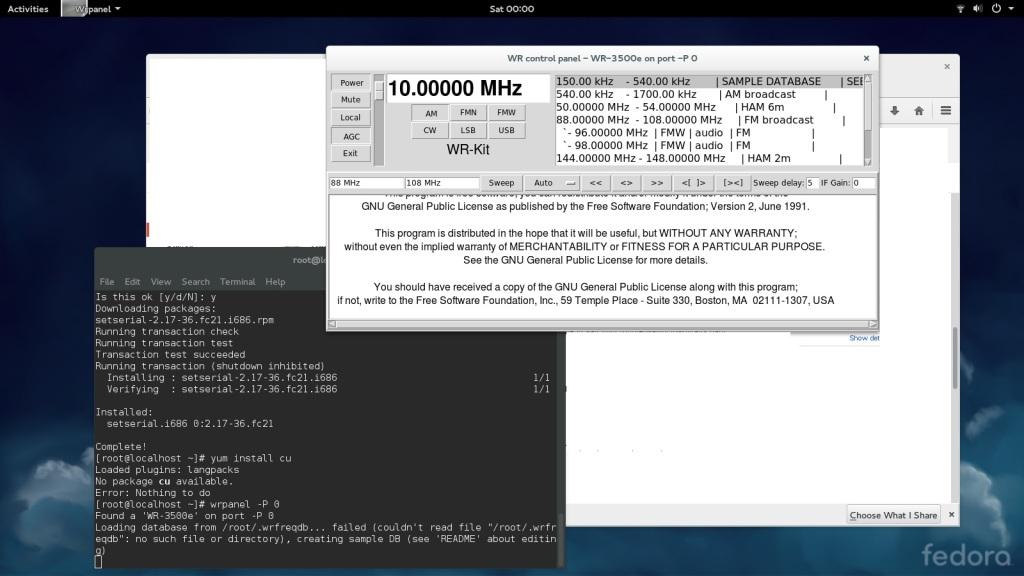The image size is (1024, 576).
Task: Click the << sweep range button
Action: [x=596, y=183]
